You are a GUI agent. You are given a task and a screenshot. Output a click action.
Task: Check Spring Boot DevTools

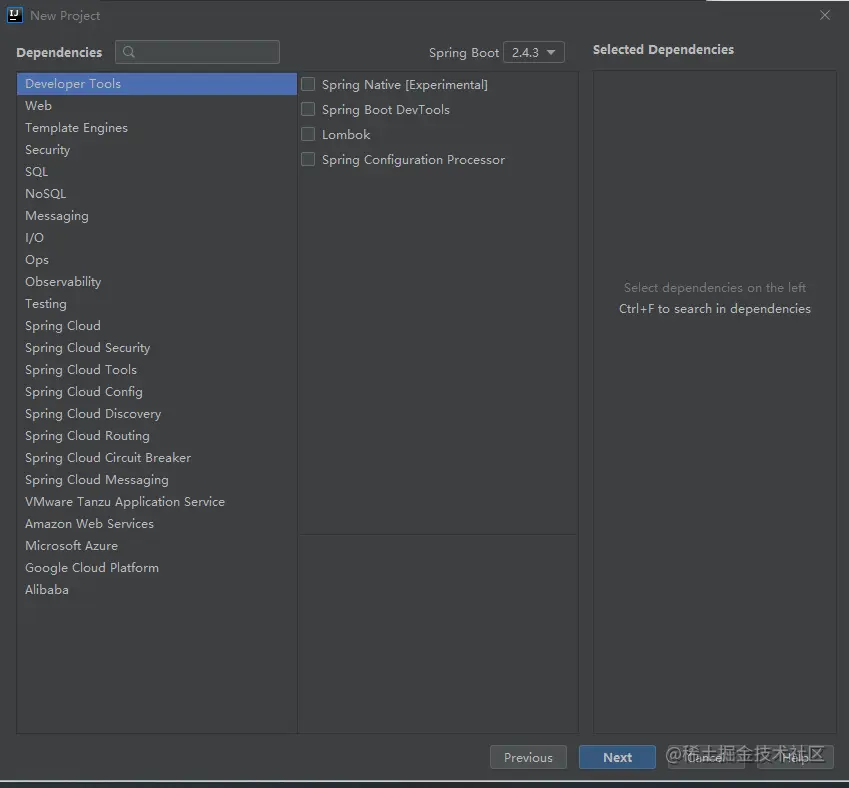[308, 109]
